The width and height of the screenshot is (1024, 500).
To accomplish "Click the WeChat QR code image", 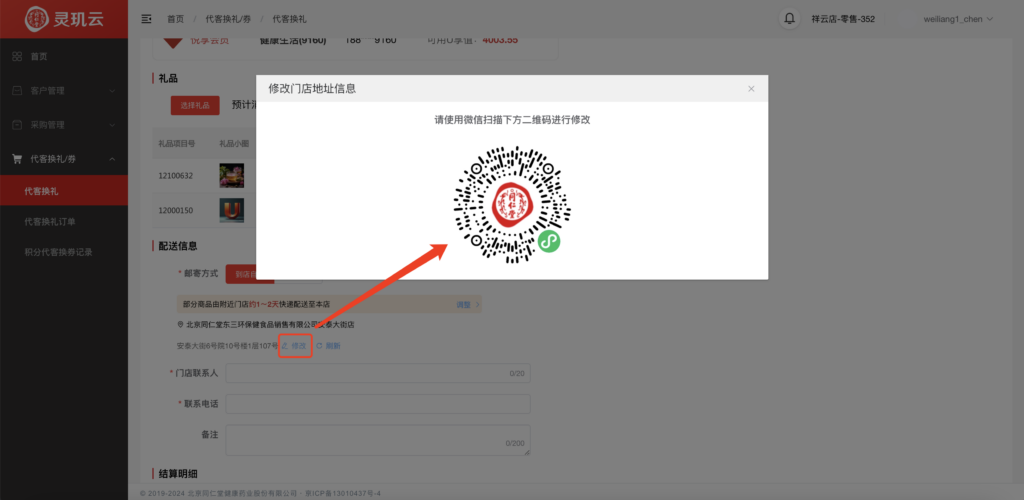I will pyautogui.click(x=512, y=205).
